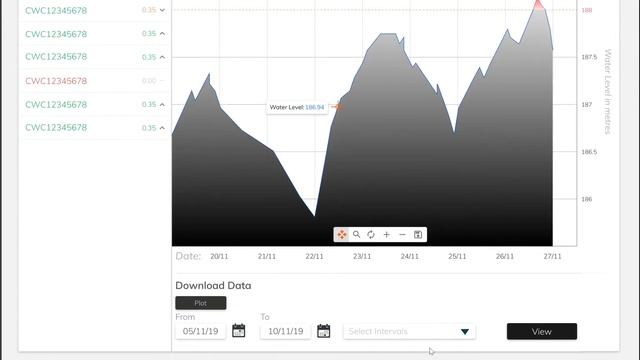
Task: Click the down chevron beside orange 0.35
Action: coord(162,10)
